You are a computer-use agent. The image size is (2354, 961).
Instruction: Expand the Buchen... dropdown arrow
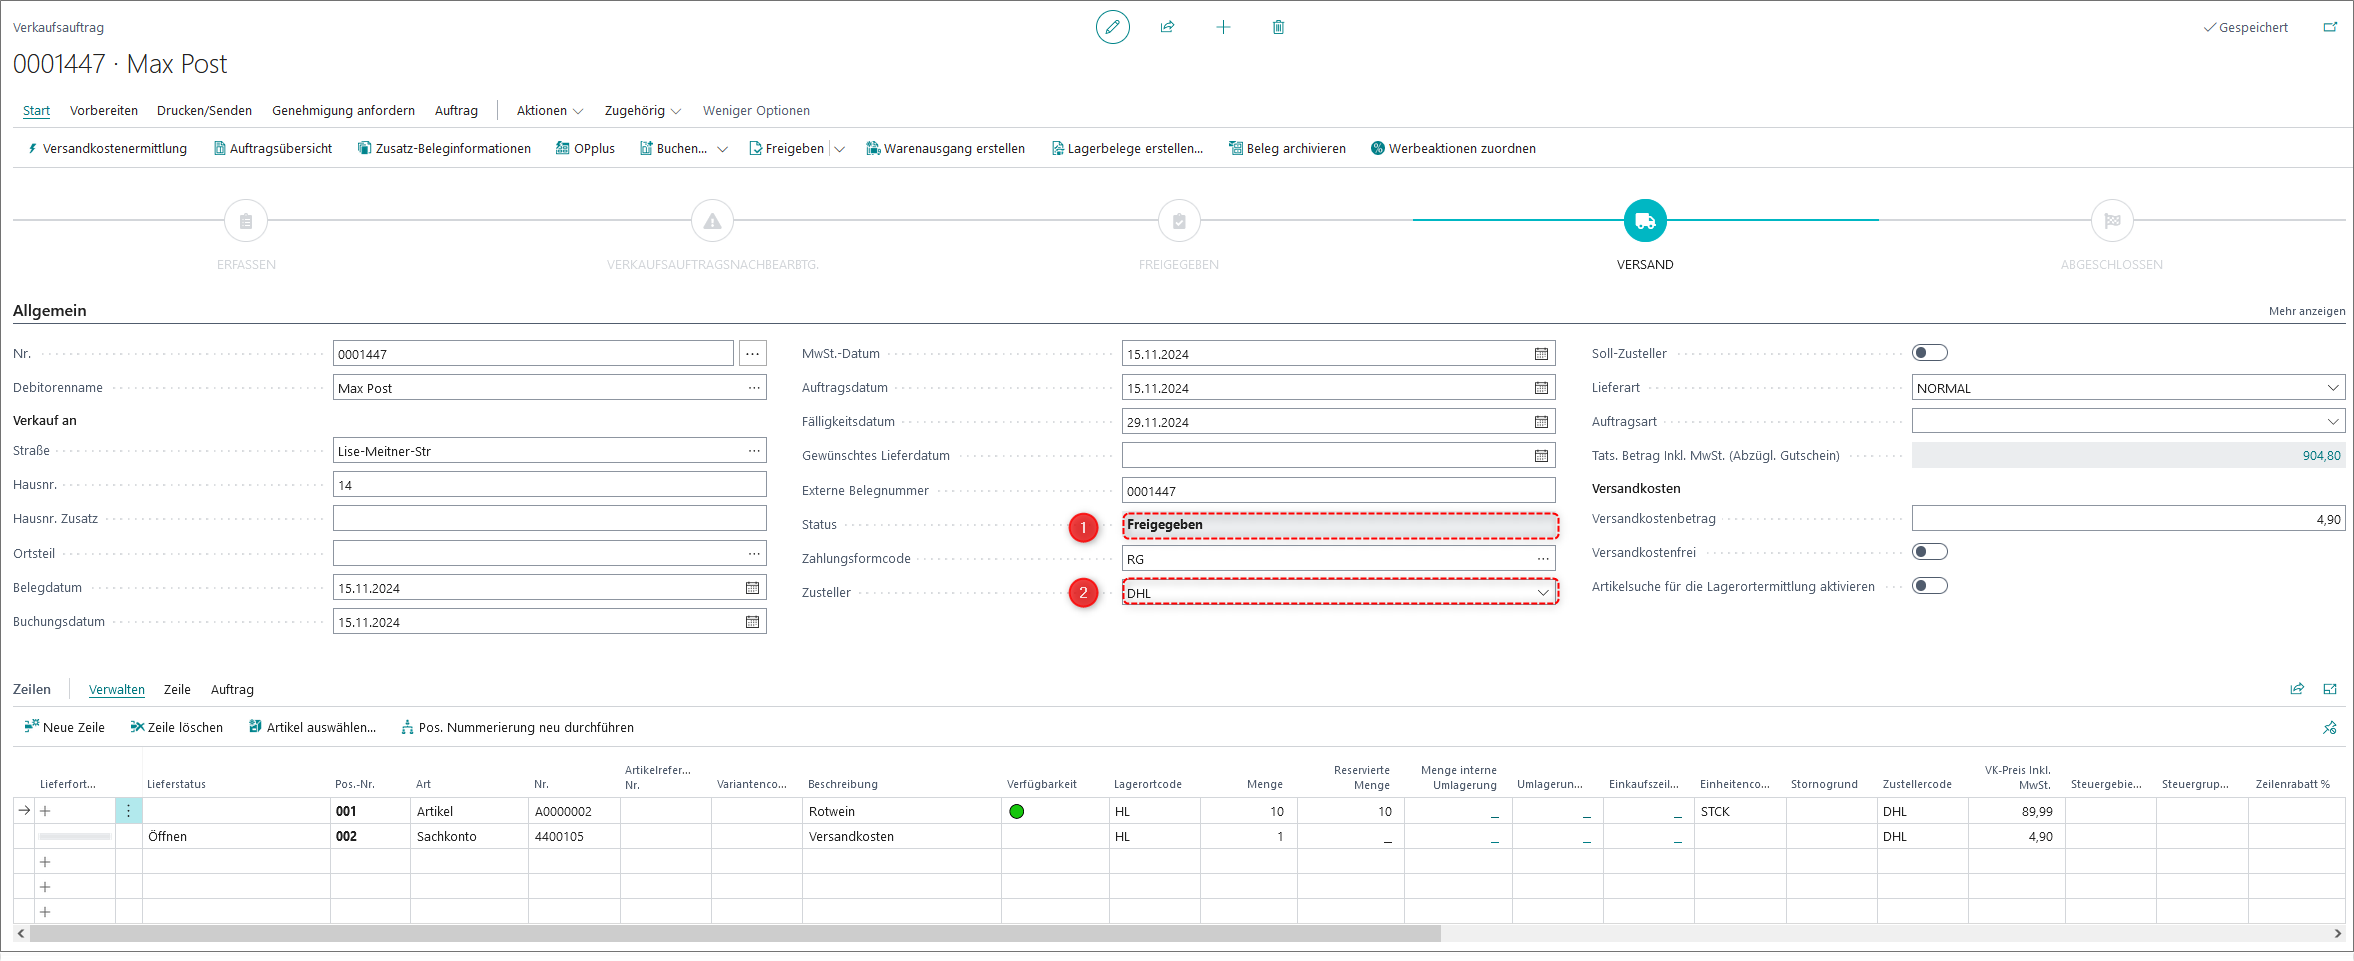(x=722, y=149)
